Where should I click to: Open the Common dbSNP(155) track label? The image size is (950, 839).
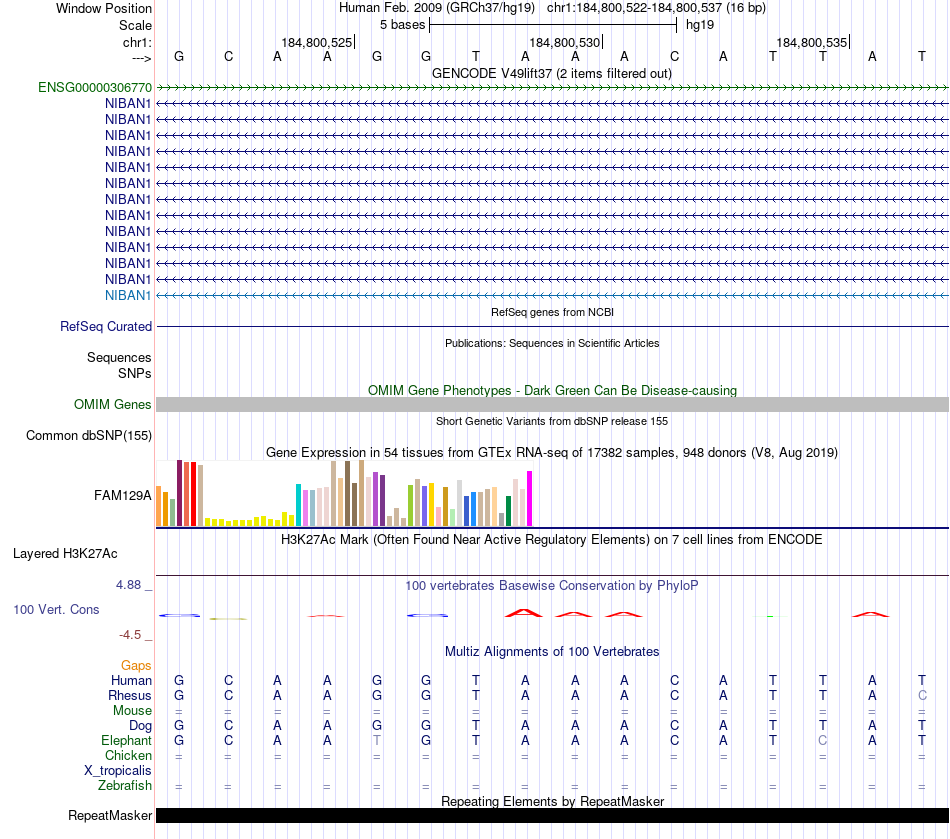[x=89, y=435]
